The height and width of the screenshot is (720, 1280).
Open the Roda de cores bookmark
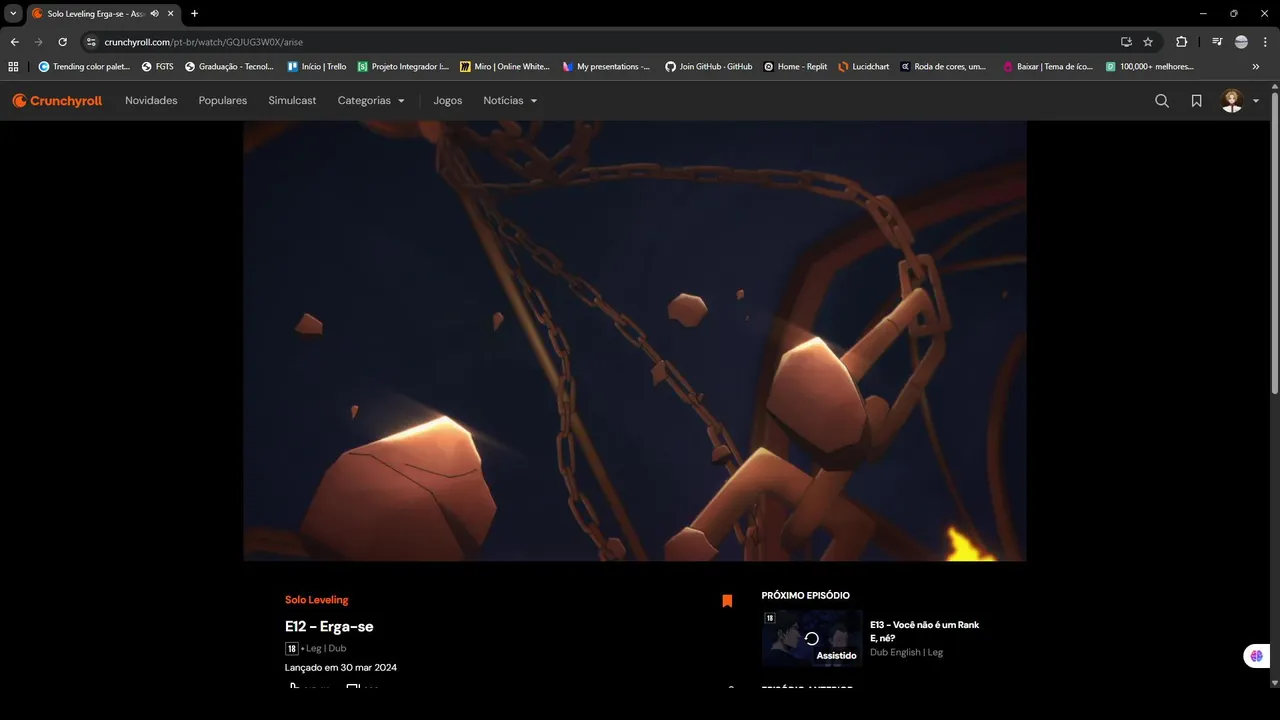coord(943,67)
